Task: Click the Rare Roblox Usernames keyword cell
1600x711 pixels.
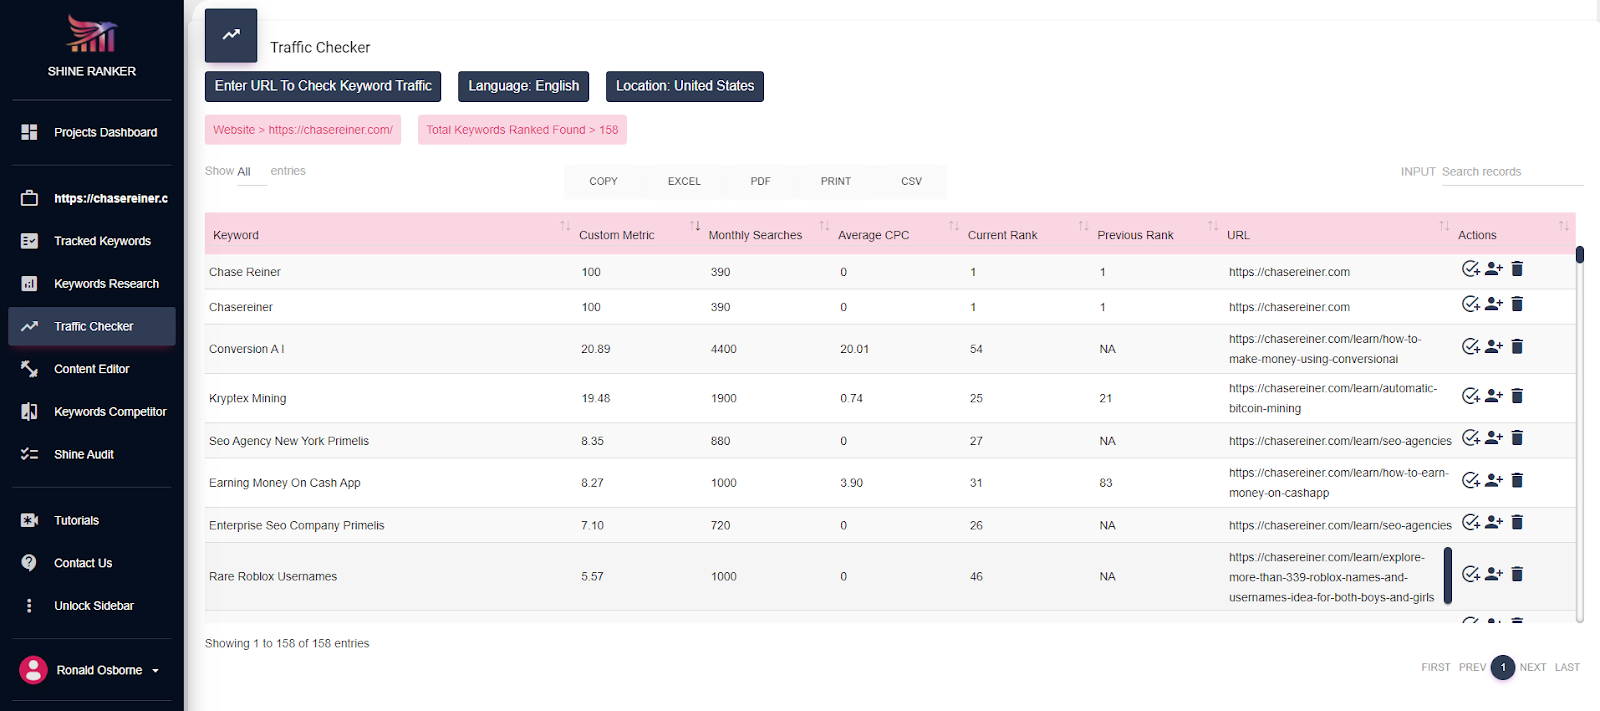Action: click(x=273, y=577)
